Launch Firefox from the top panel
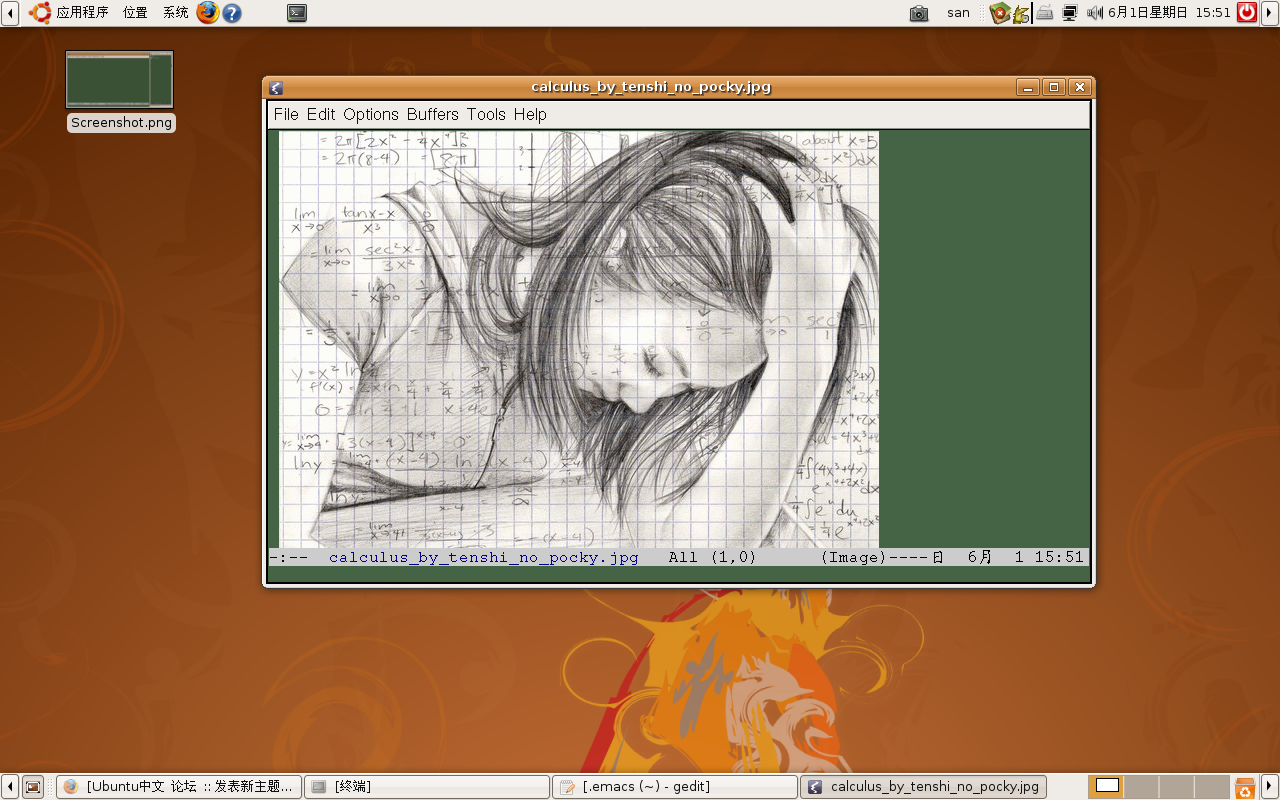 [x=208, y=13]
